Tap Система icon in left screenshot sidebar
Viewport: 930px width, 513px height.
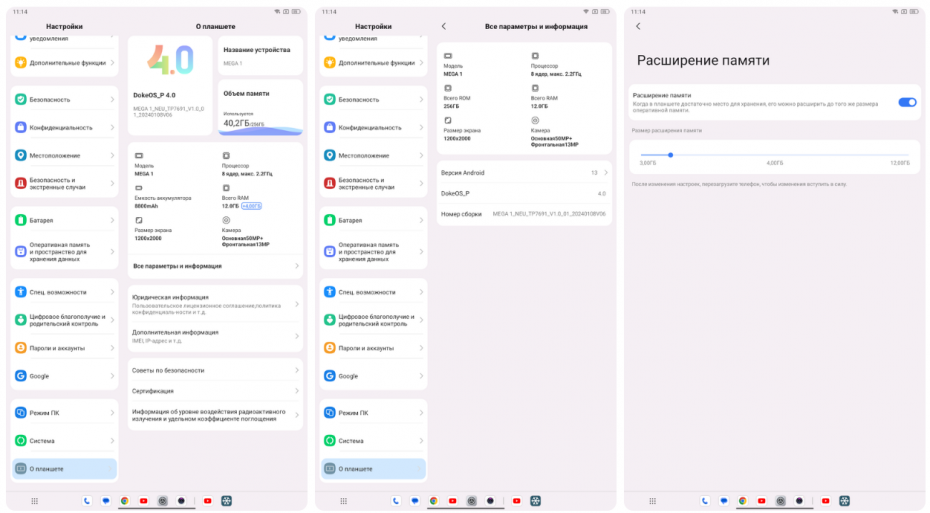click(x=21, y=441)
